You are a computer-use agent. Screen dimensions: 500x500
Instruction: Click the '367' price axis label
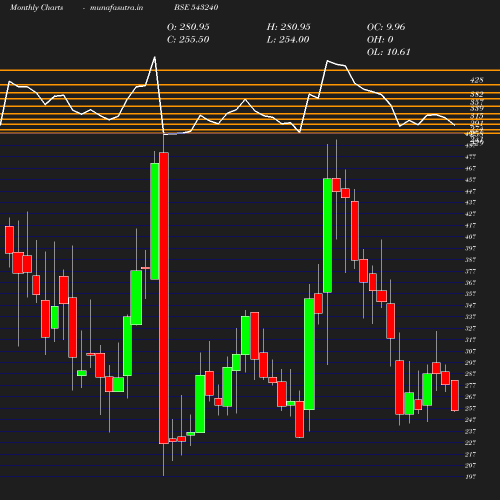pyautogui.click(x=470, y=283)
